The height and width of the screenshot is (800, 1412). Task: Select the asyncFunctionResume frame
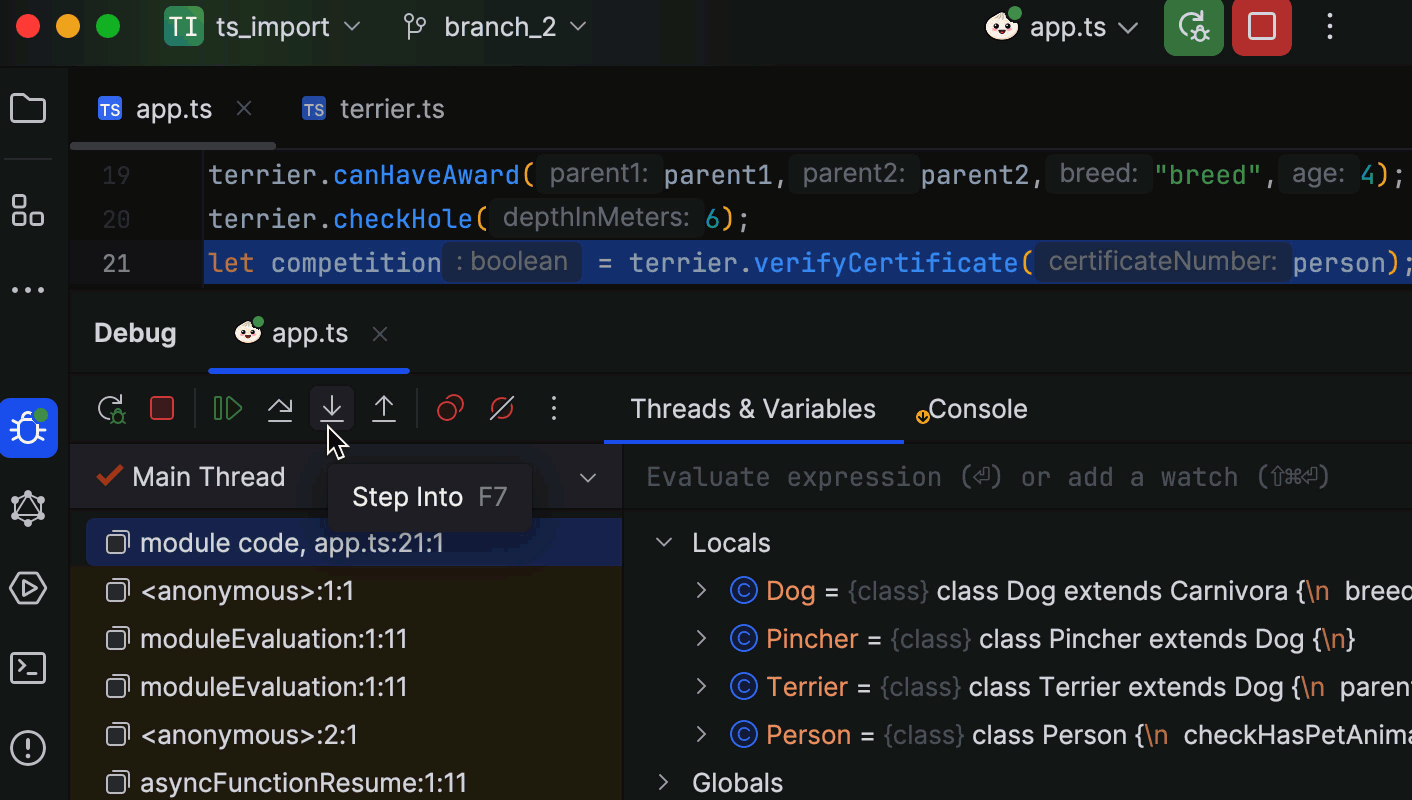(x=302, y=783)
